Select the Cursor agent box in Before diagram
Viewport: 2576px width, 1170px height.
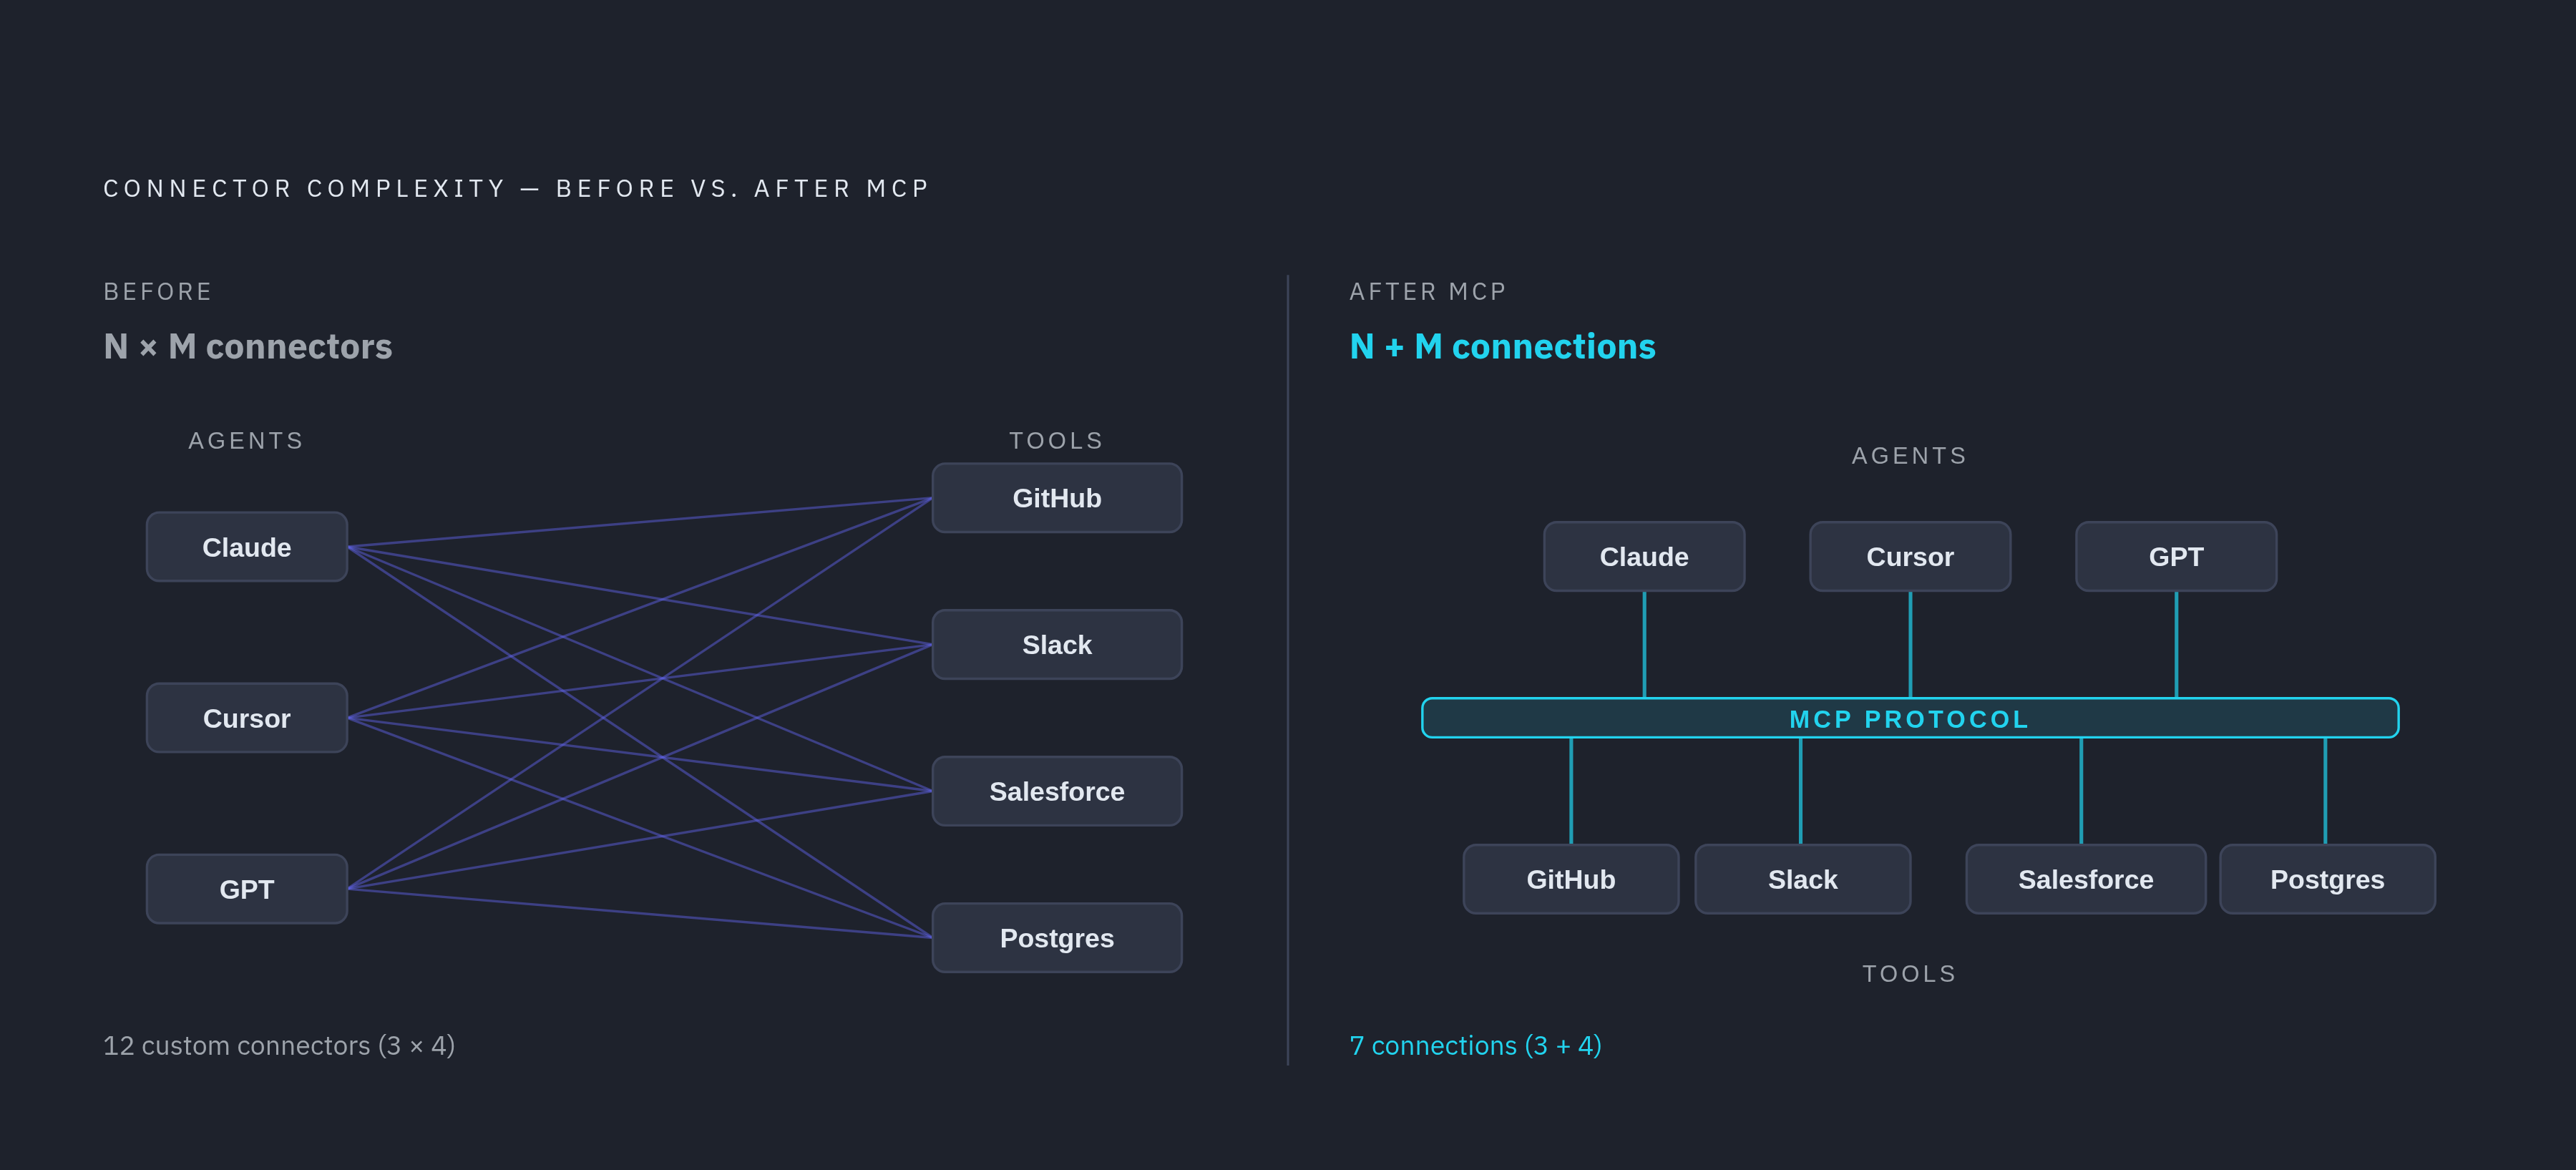pyautogui.click(x=247, y=718)
